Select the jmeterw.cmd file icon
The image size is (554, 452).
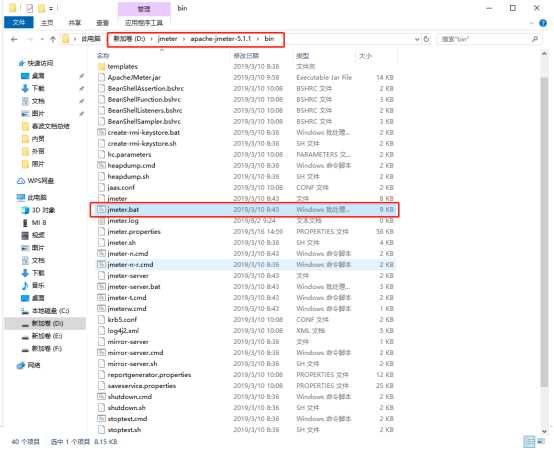101,309
